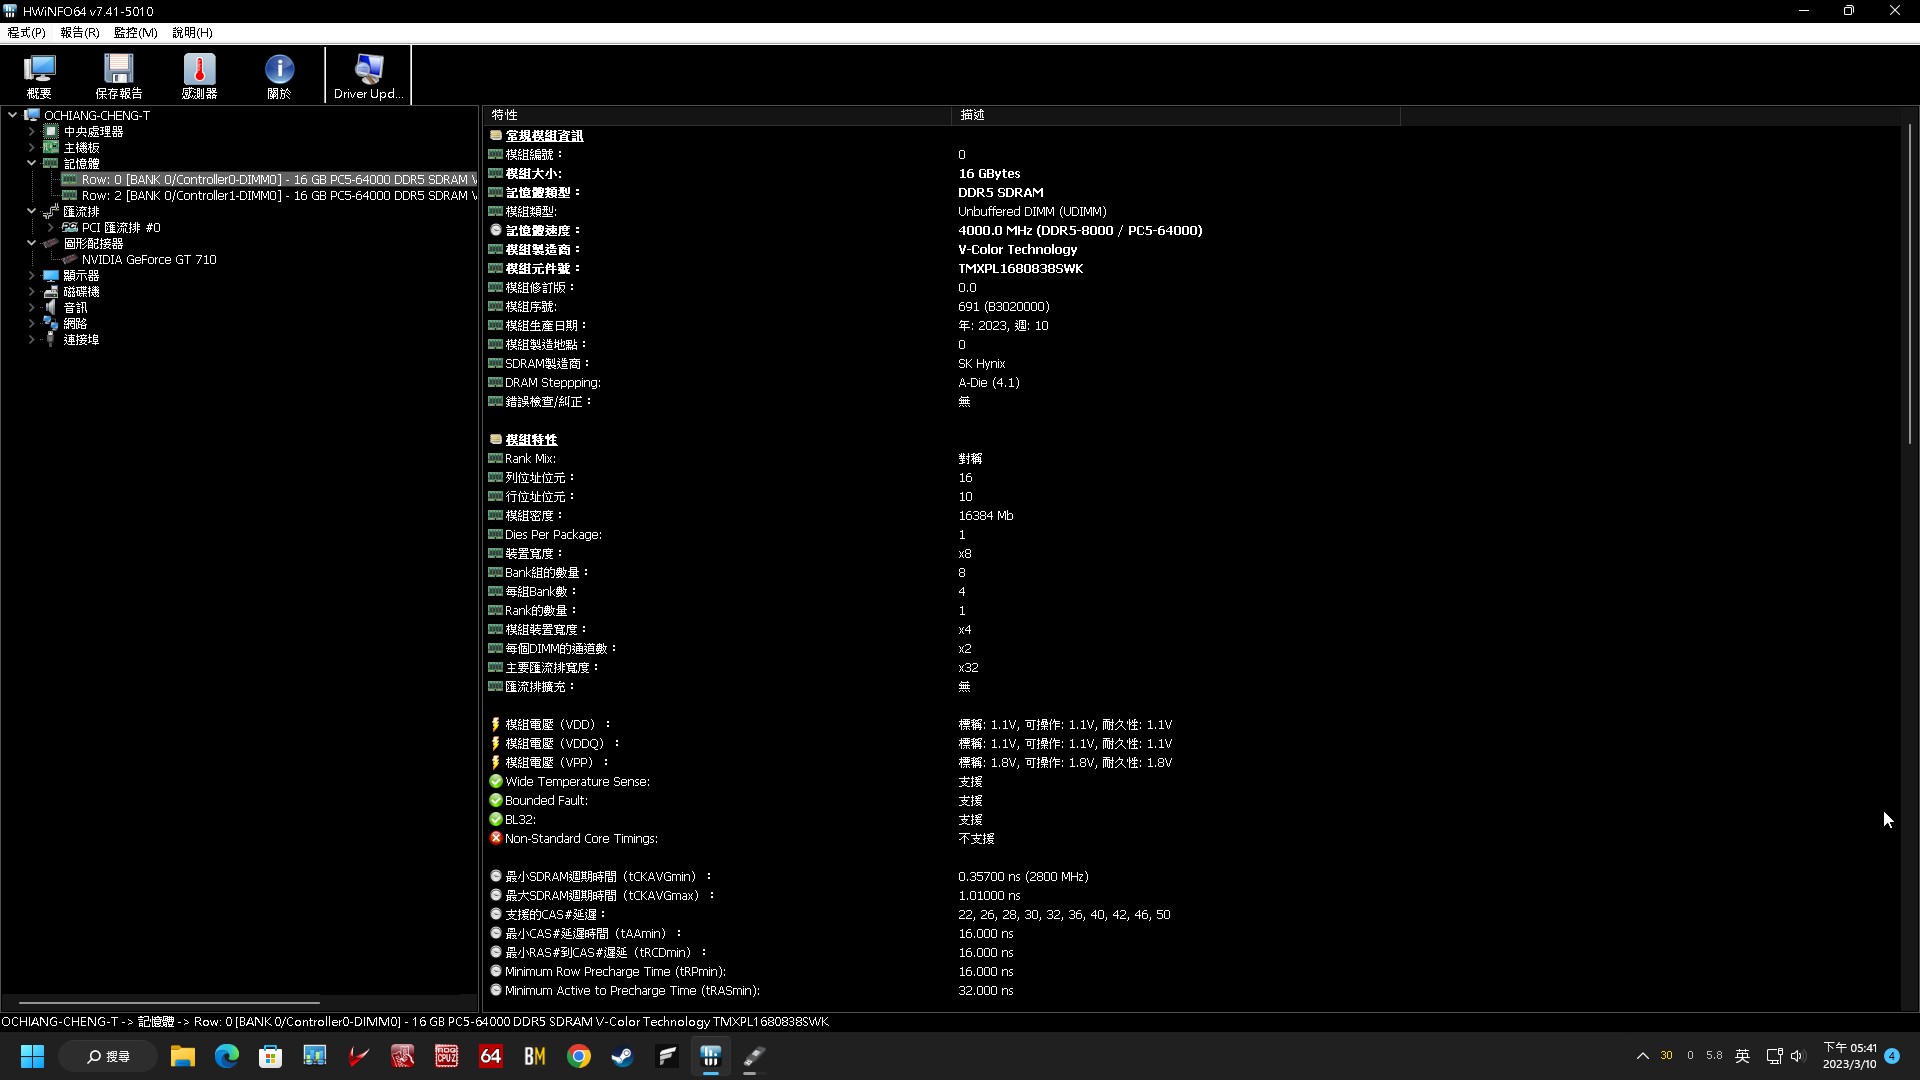Open the 說明(H) help menu
The height and width of the screenshot is (1080, 1920).
pyautogui.click(x=192, y=33)
